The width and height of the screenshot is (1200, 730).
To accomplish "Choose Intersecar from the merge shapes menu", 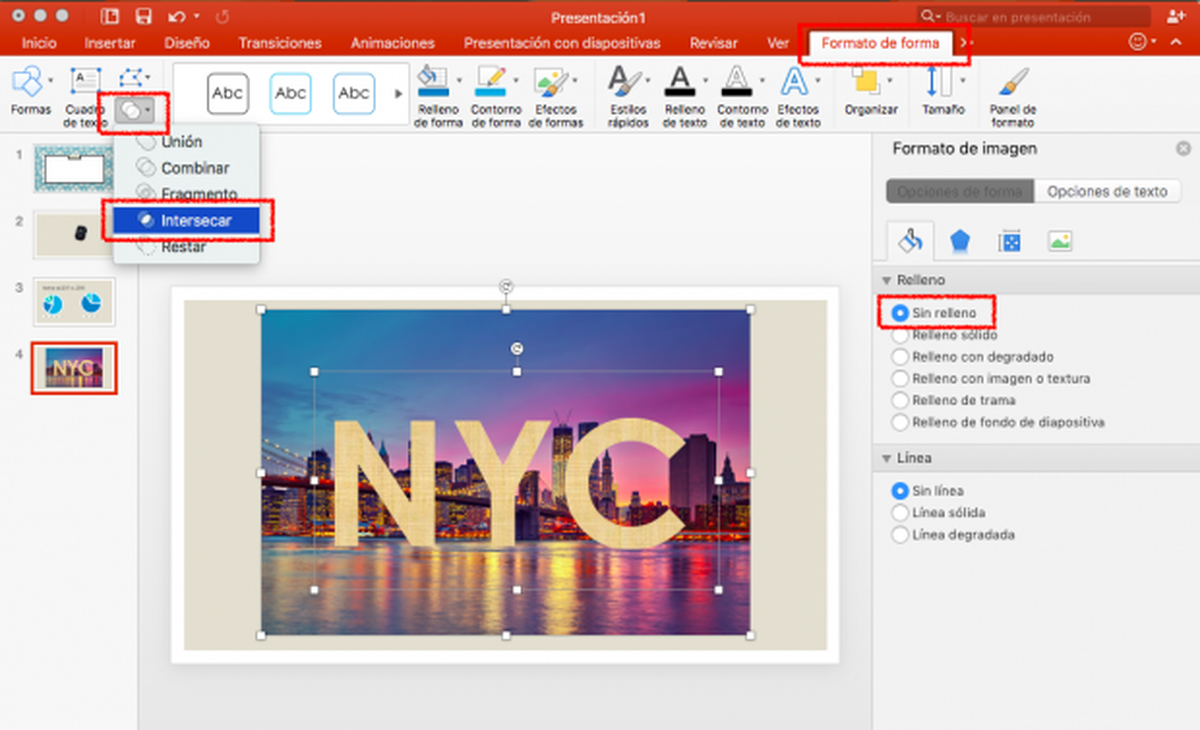I will (x=196, y=220).
